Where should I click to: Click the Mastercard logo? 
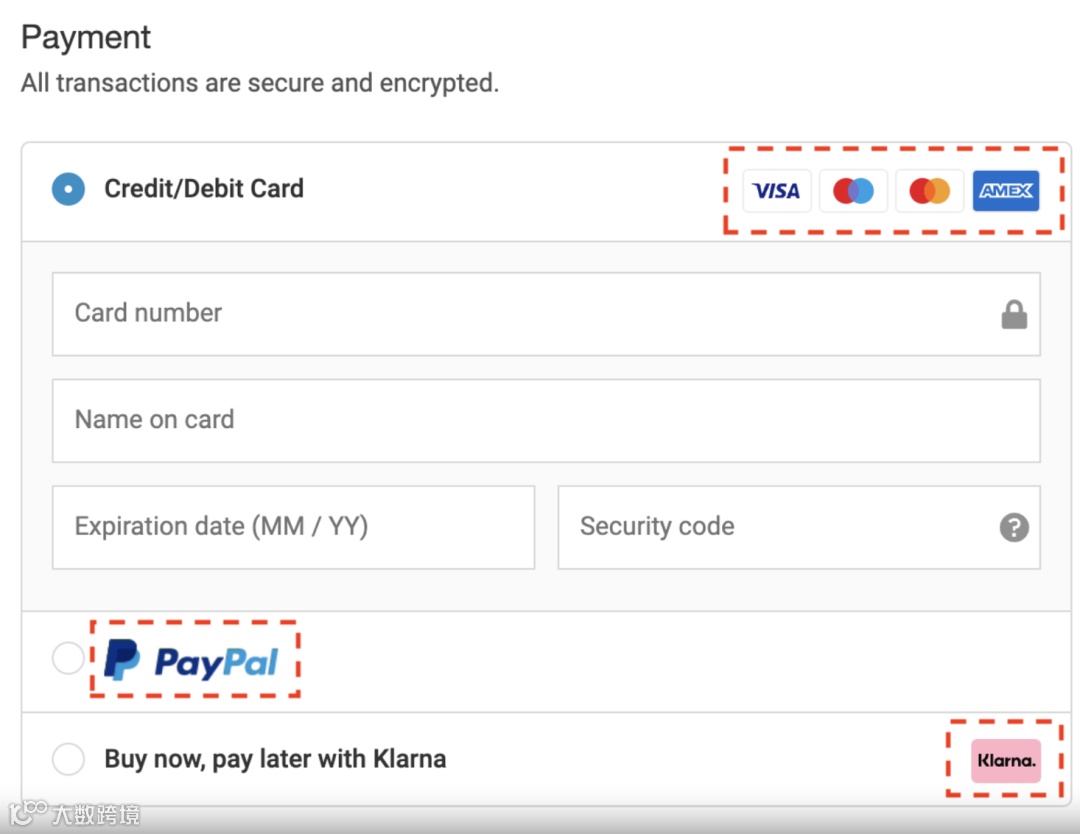pyautogui.click(x=930, y=191)
